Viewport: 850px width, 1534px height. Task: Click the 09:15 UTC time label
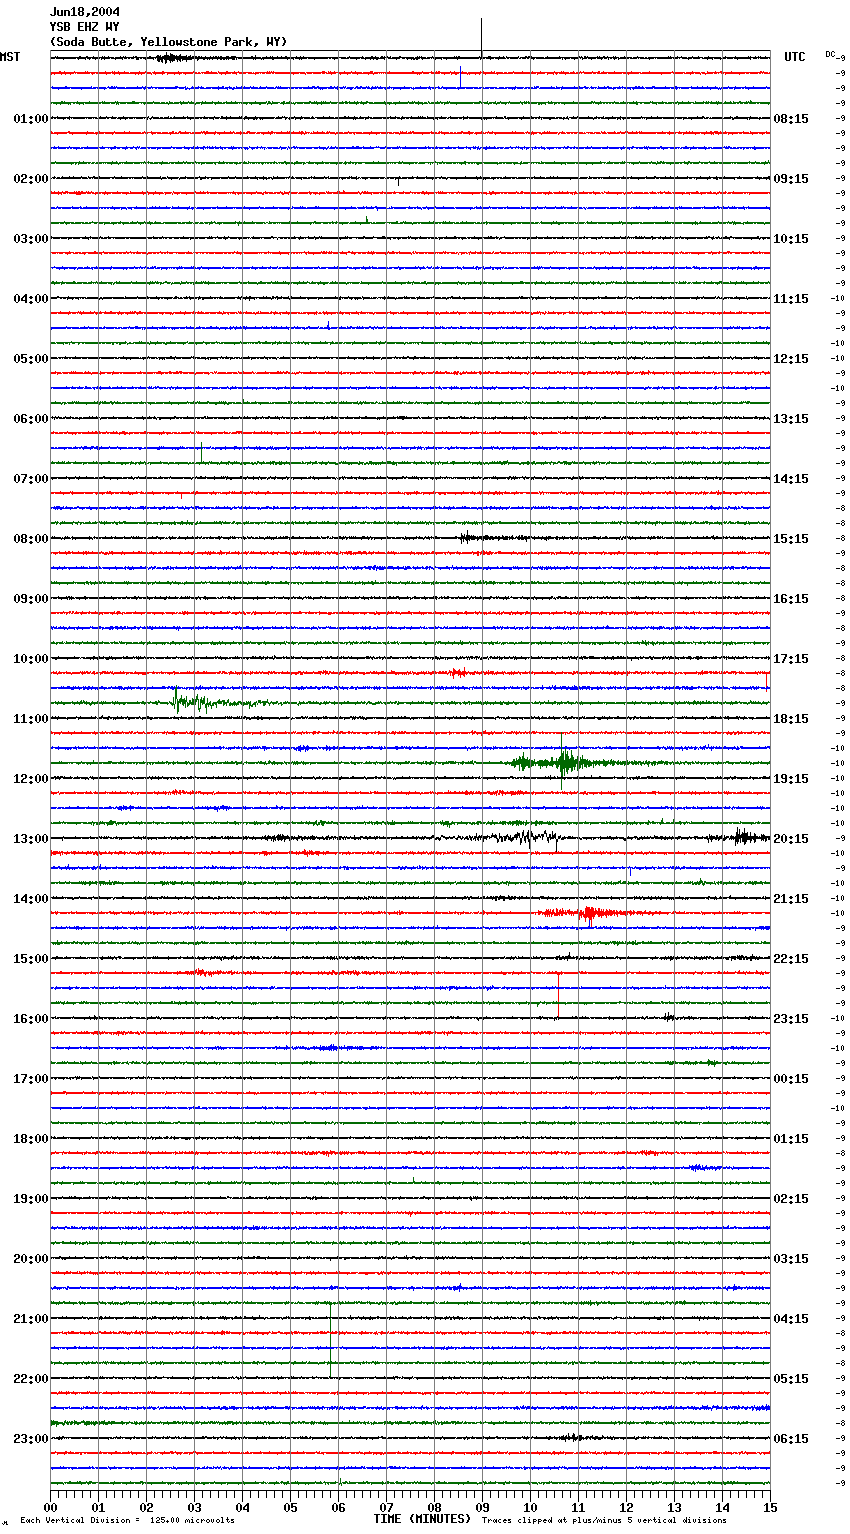791,179
